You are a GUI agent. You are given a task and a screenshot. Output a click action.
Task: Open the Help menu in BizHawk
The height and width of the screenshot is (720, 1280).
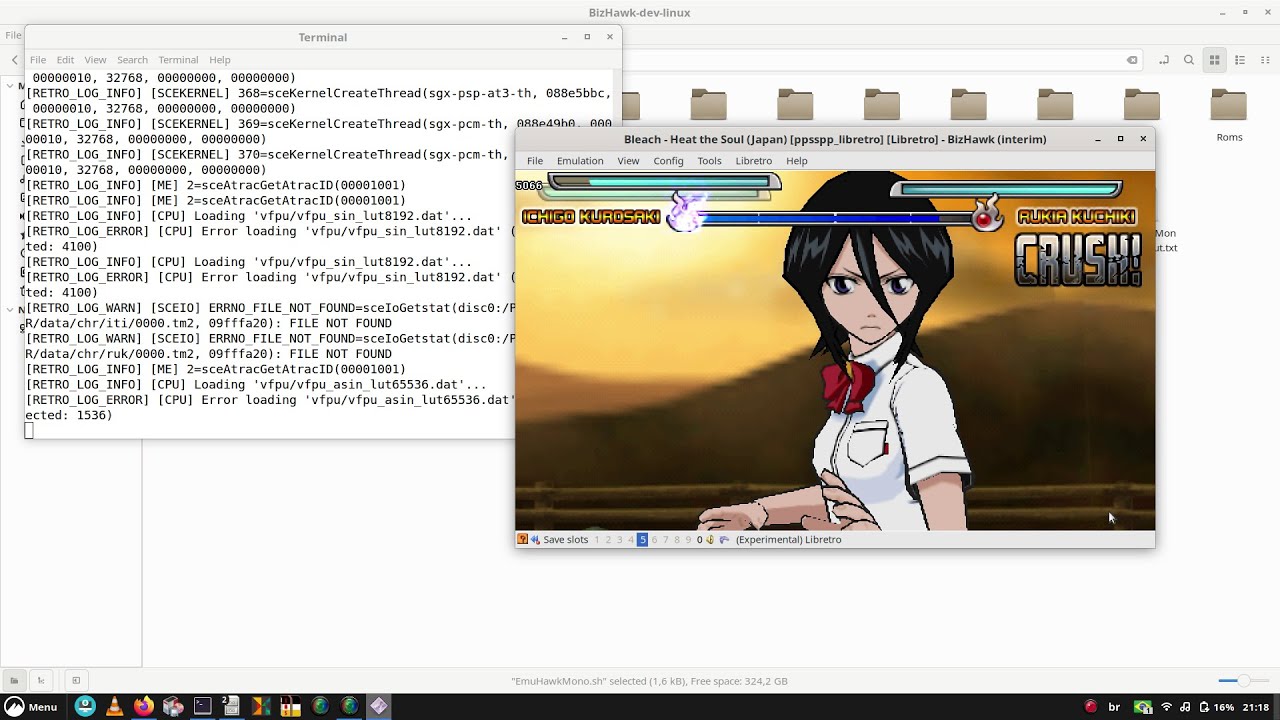pyautogui.click(x=796, y=161)
